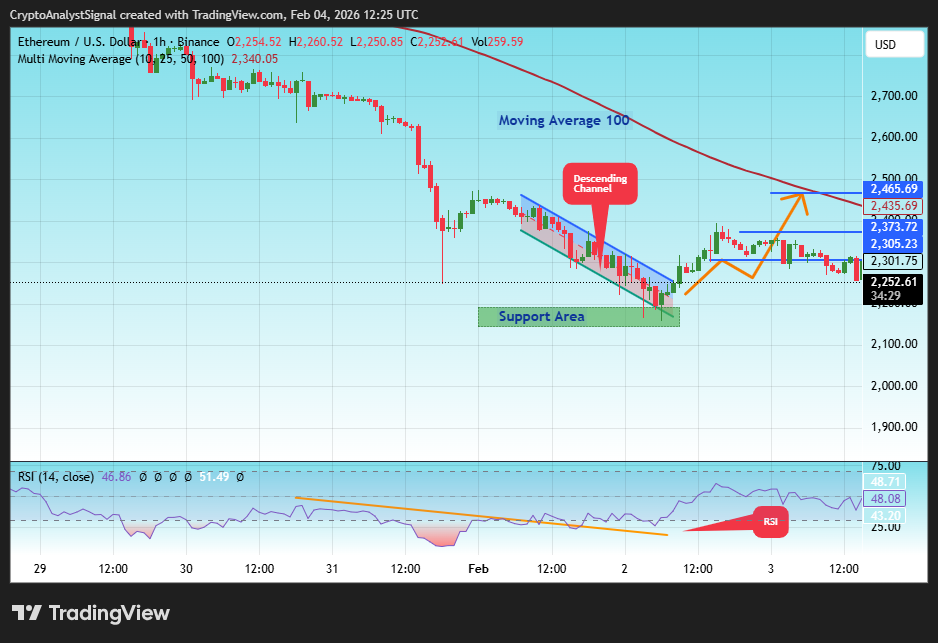Click the 2,000.00 price axis tick
Screen dimensions: 938x643
click(x=894, y=386)
